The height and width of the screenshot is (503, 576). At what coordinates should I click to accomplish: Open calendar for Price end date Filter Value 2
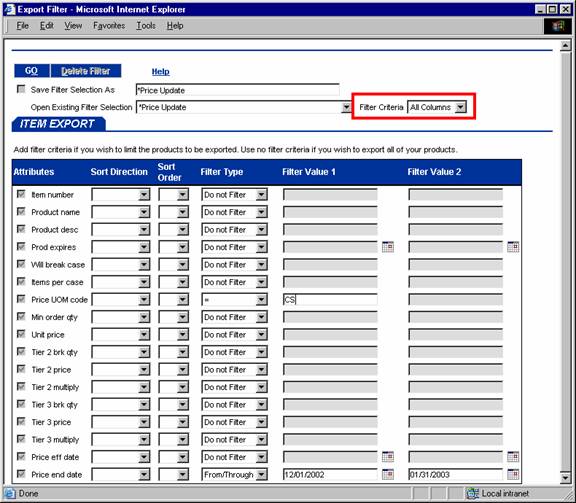[x=513, y=474]
